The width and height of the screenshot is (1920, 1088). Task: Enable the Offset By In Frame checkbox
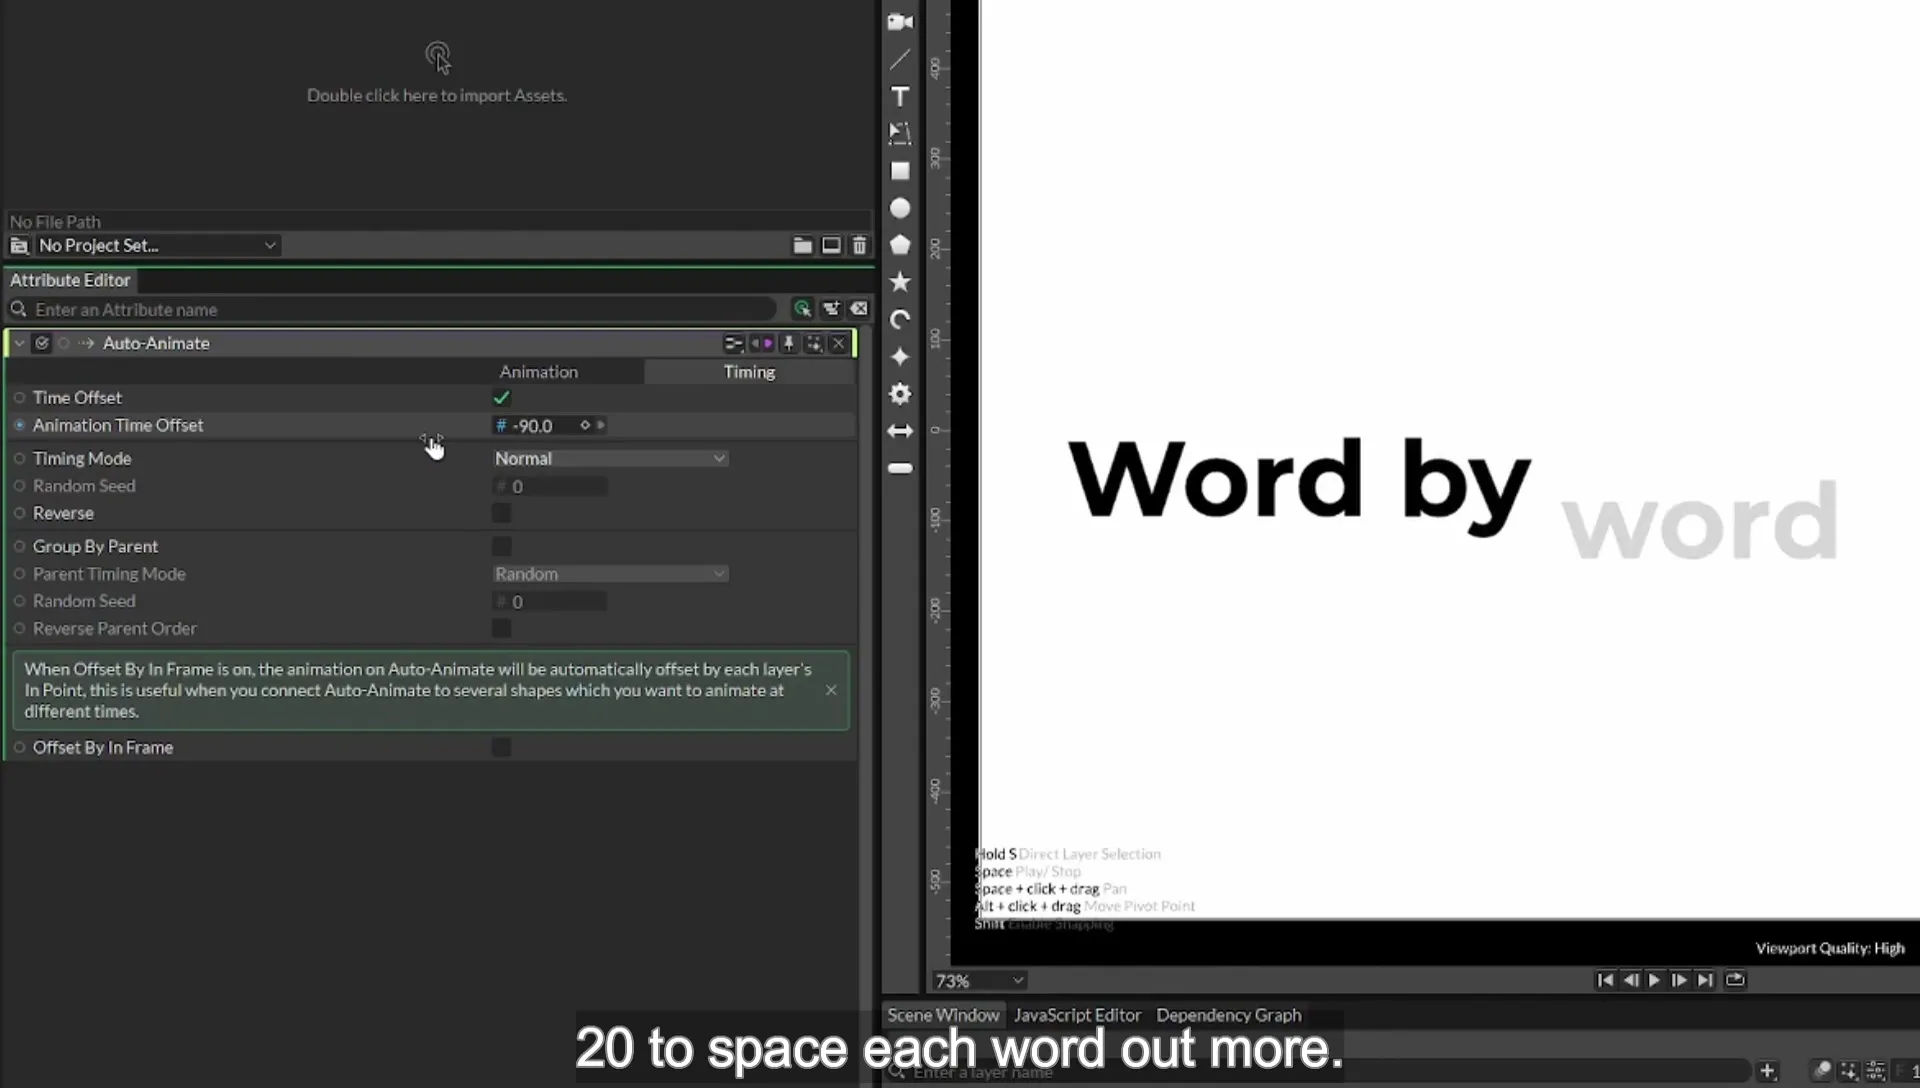coord(501,747)
